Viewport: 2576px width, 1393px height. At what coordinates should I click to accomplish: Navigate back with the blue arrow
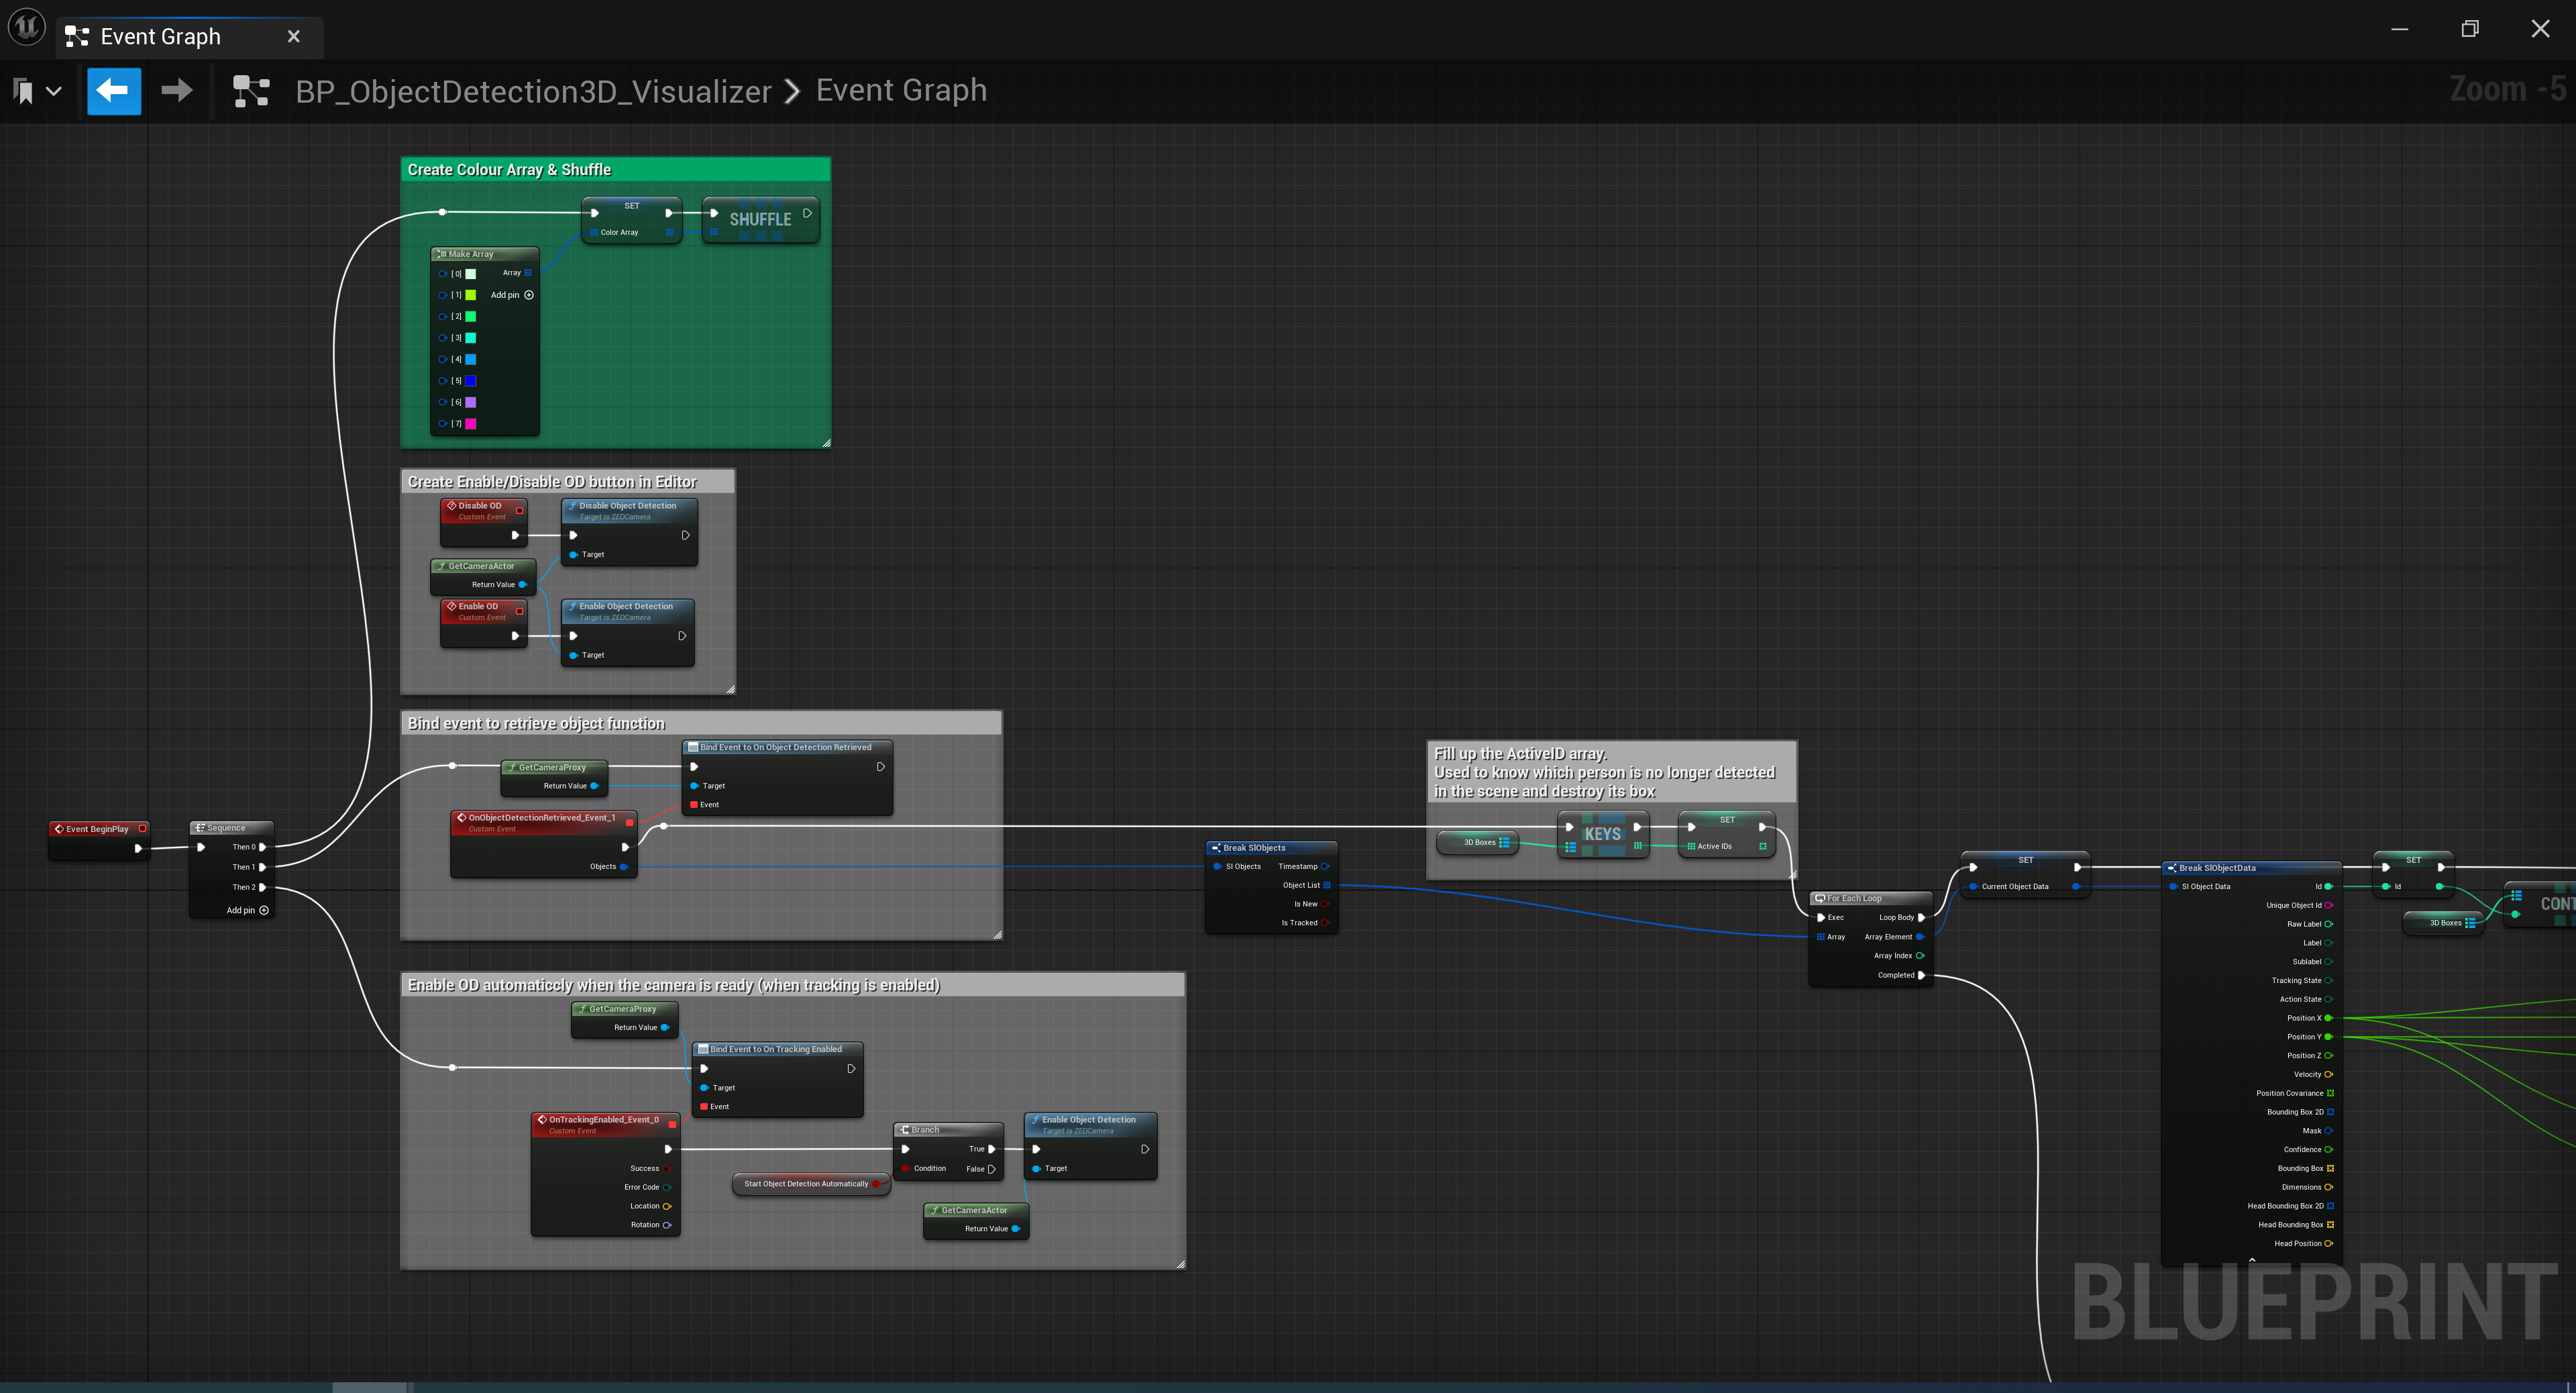(114, 91)
